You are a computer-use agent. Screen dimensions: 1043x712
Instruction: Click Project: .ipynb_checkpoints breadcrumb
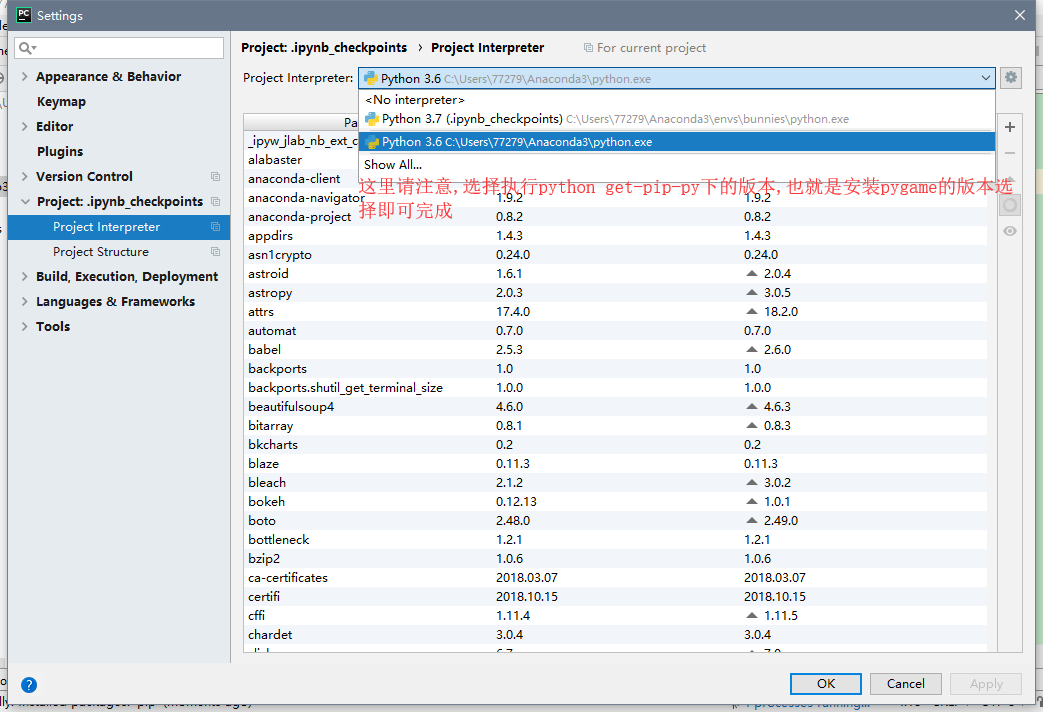(324, 47)
